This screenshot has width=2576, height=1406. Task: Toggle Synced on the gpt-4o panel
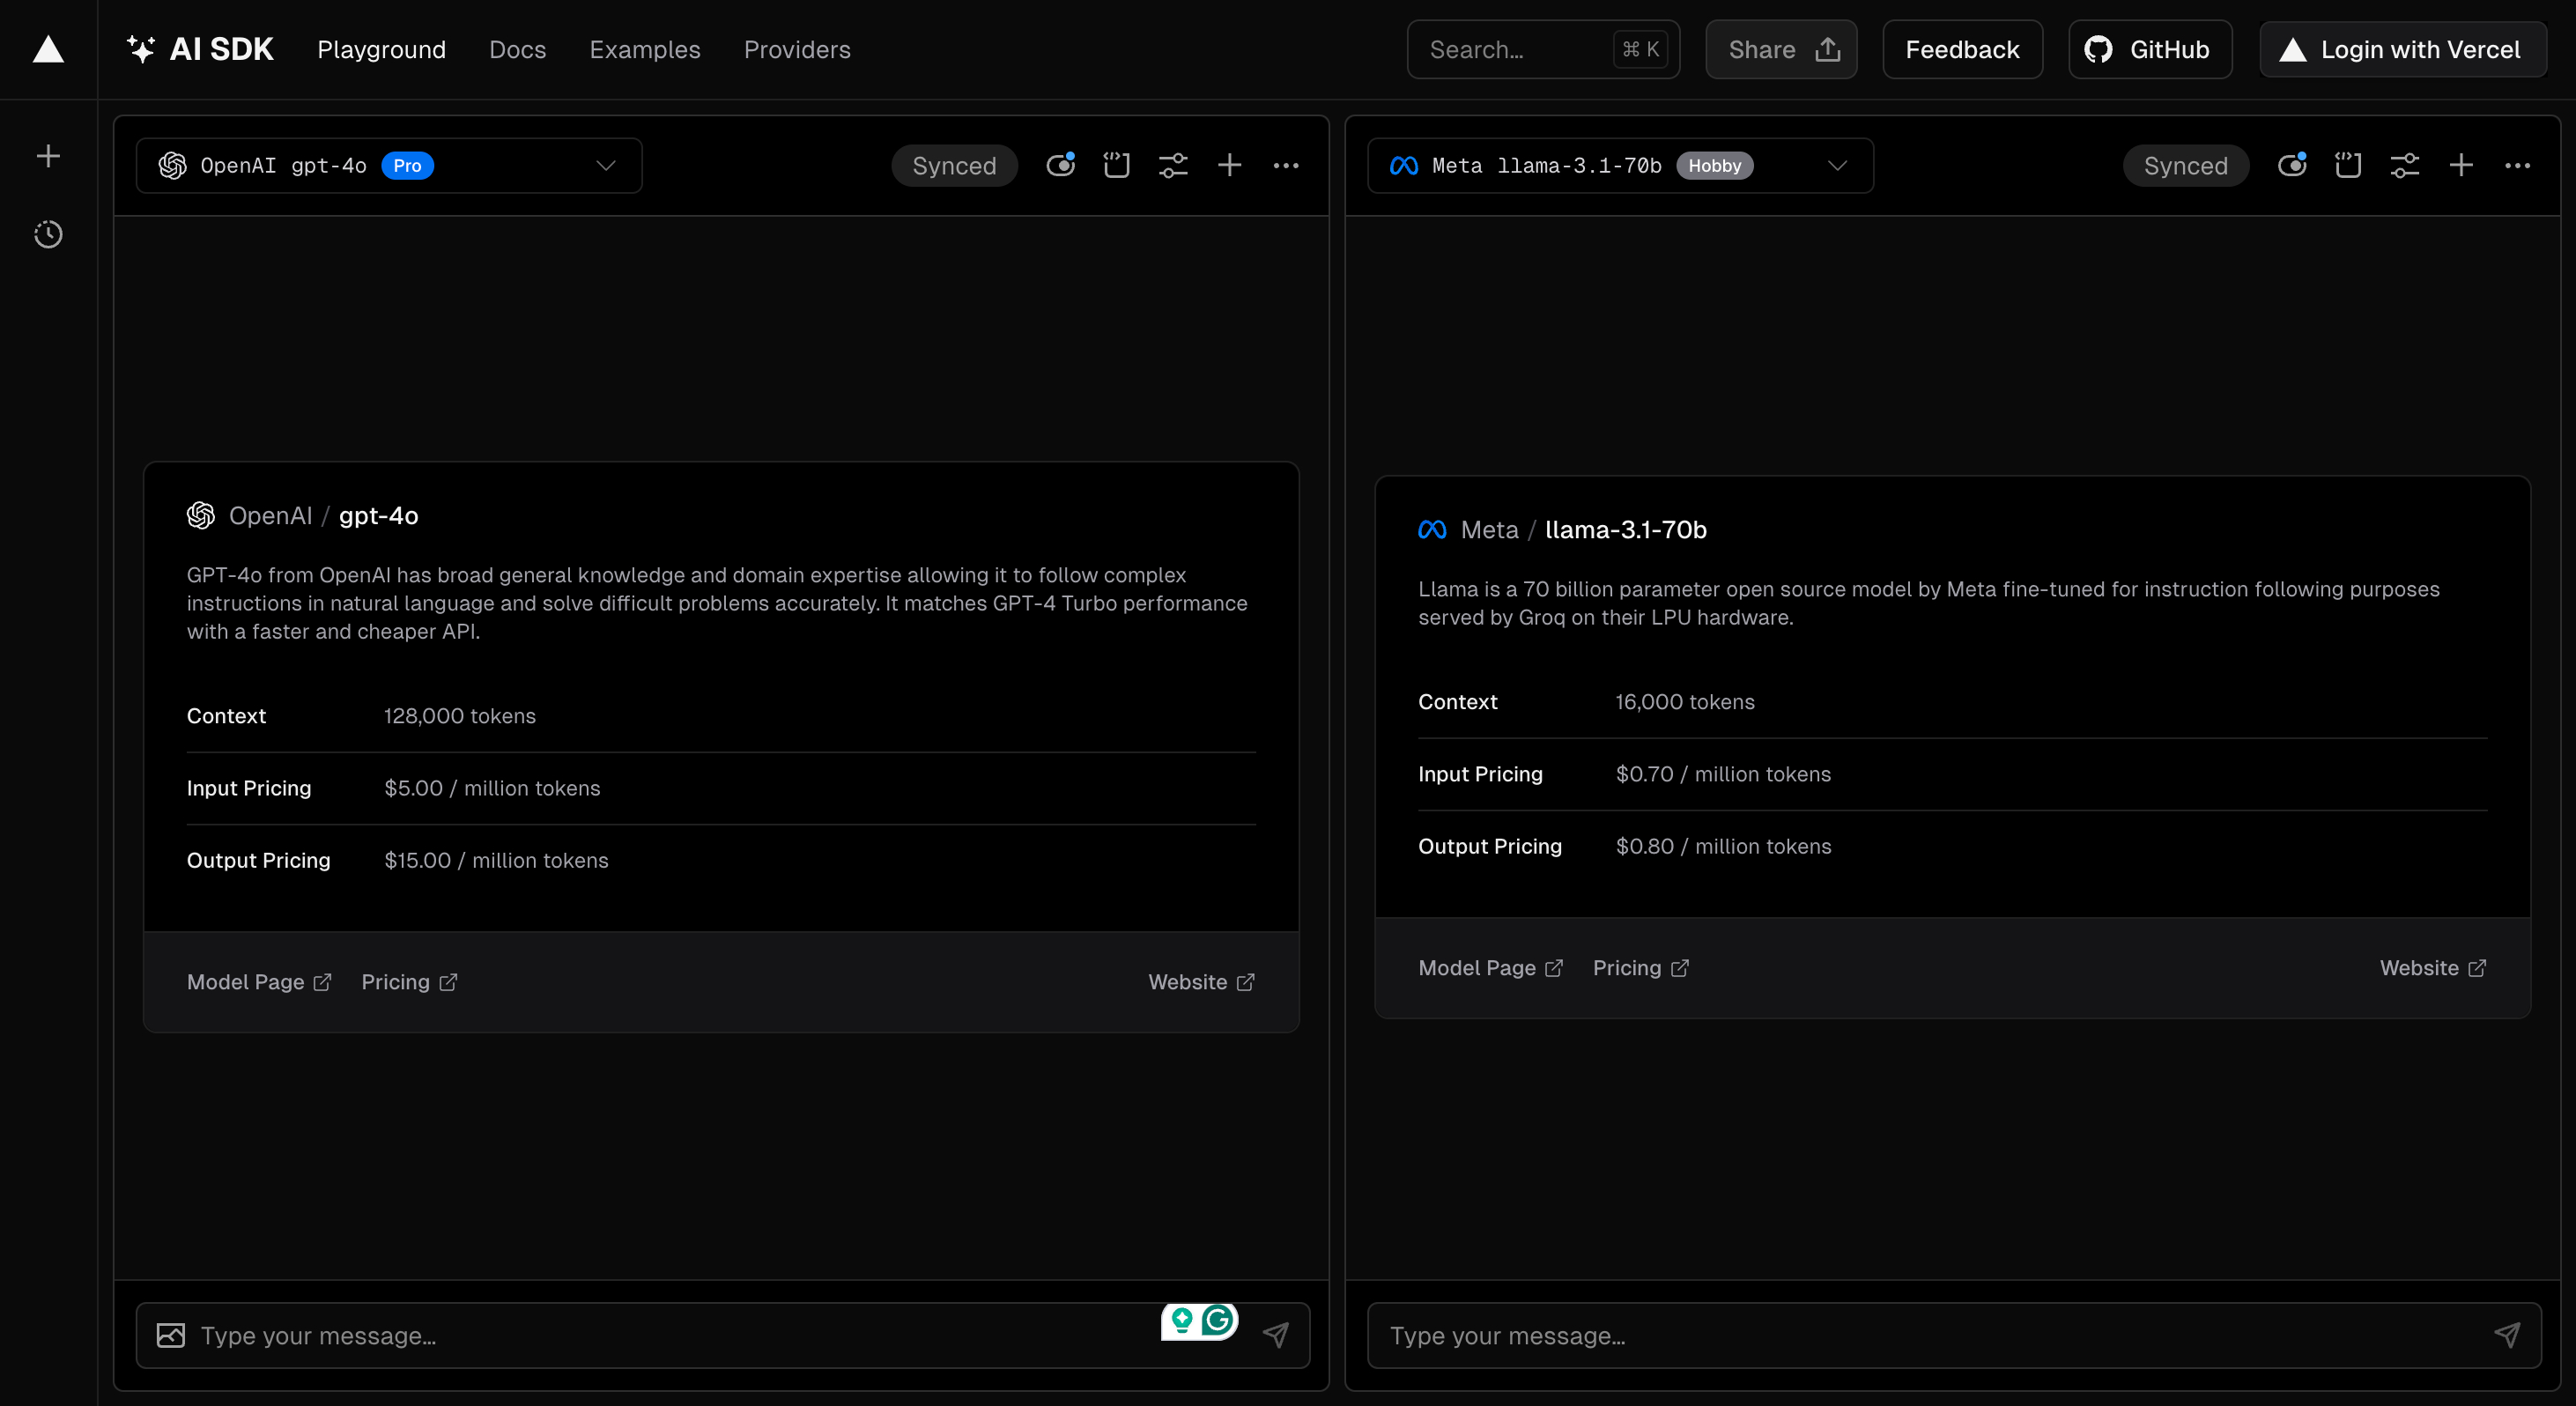pos(954,165)
